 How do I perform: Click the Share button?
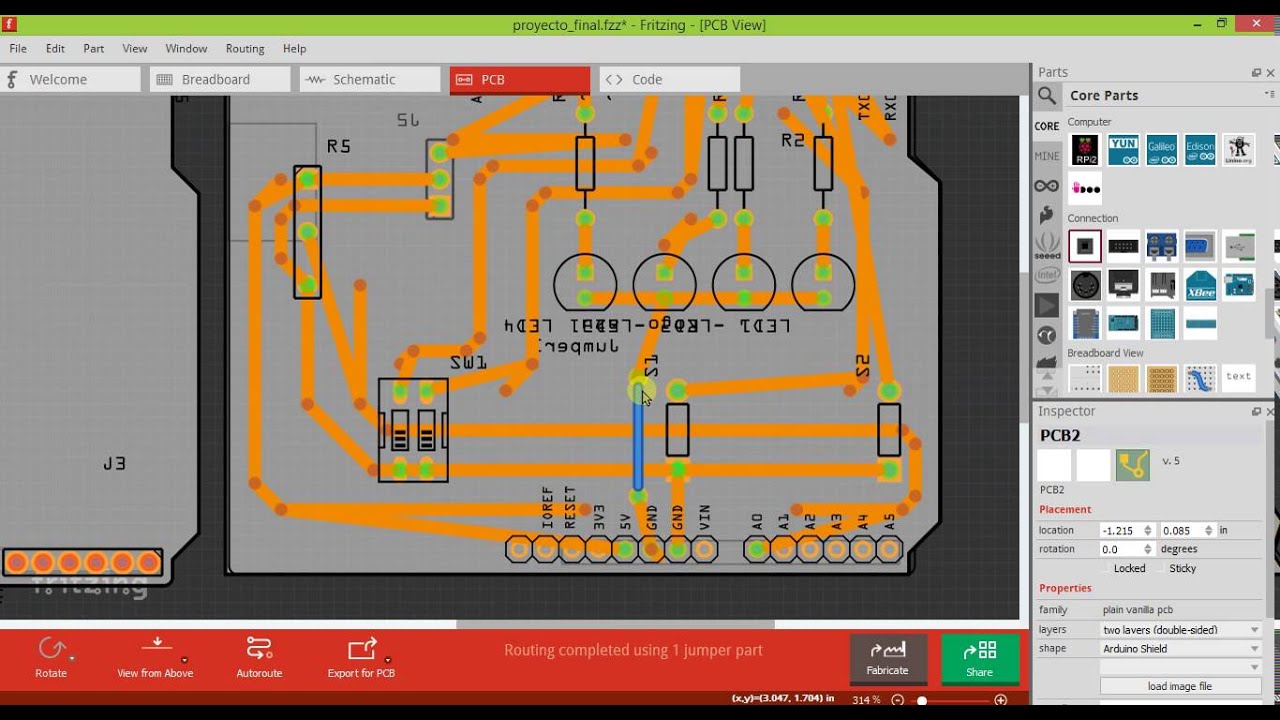tap(980, 659)
